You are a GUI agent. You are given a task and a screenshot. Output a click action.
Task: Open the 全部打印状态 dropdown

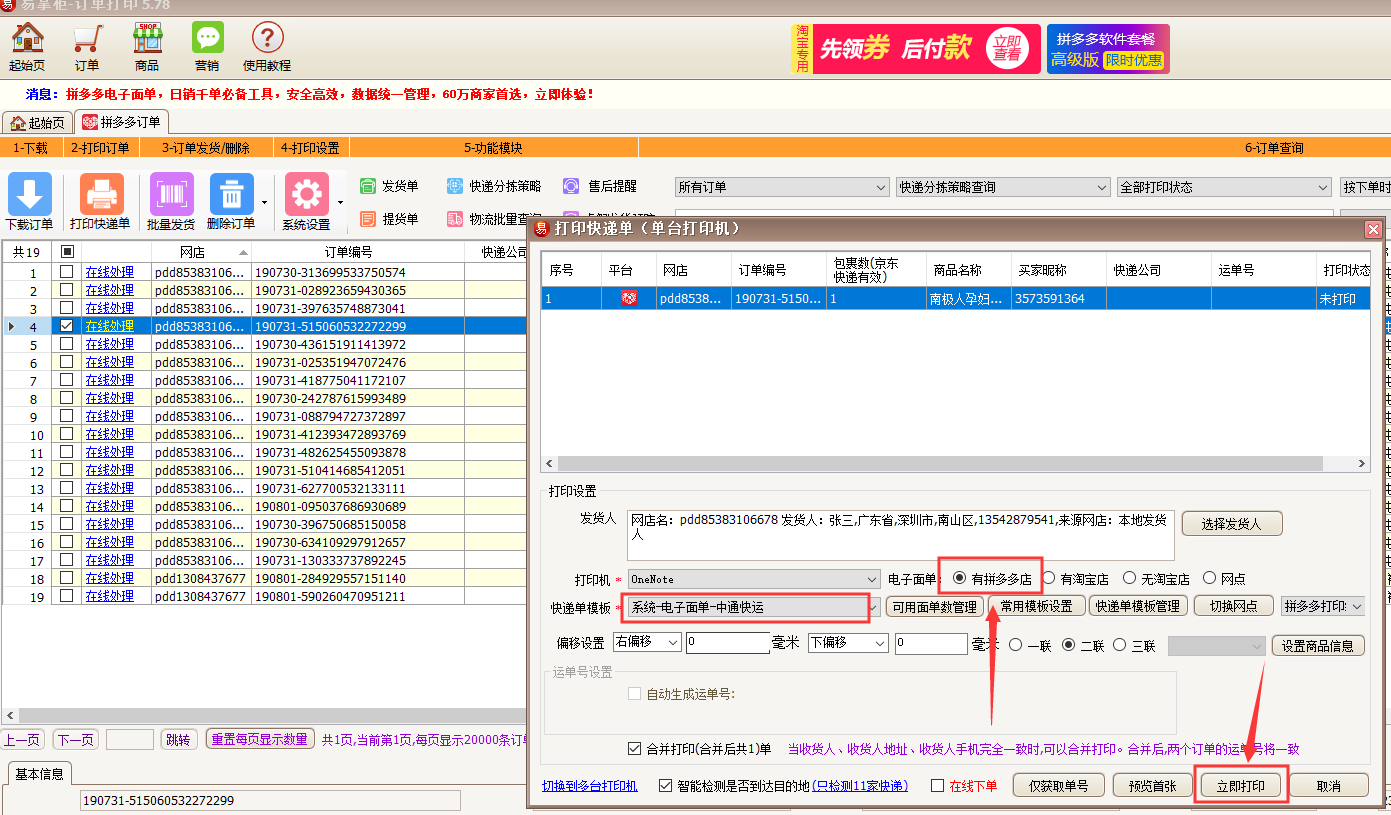tap(1224, 187)
